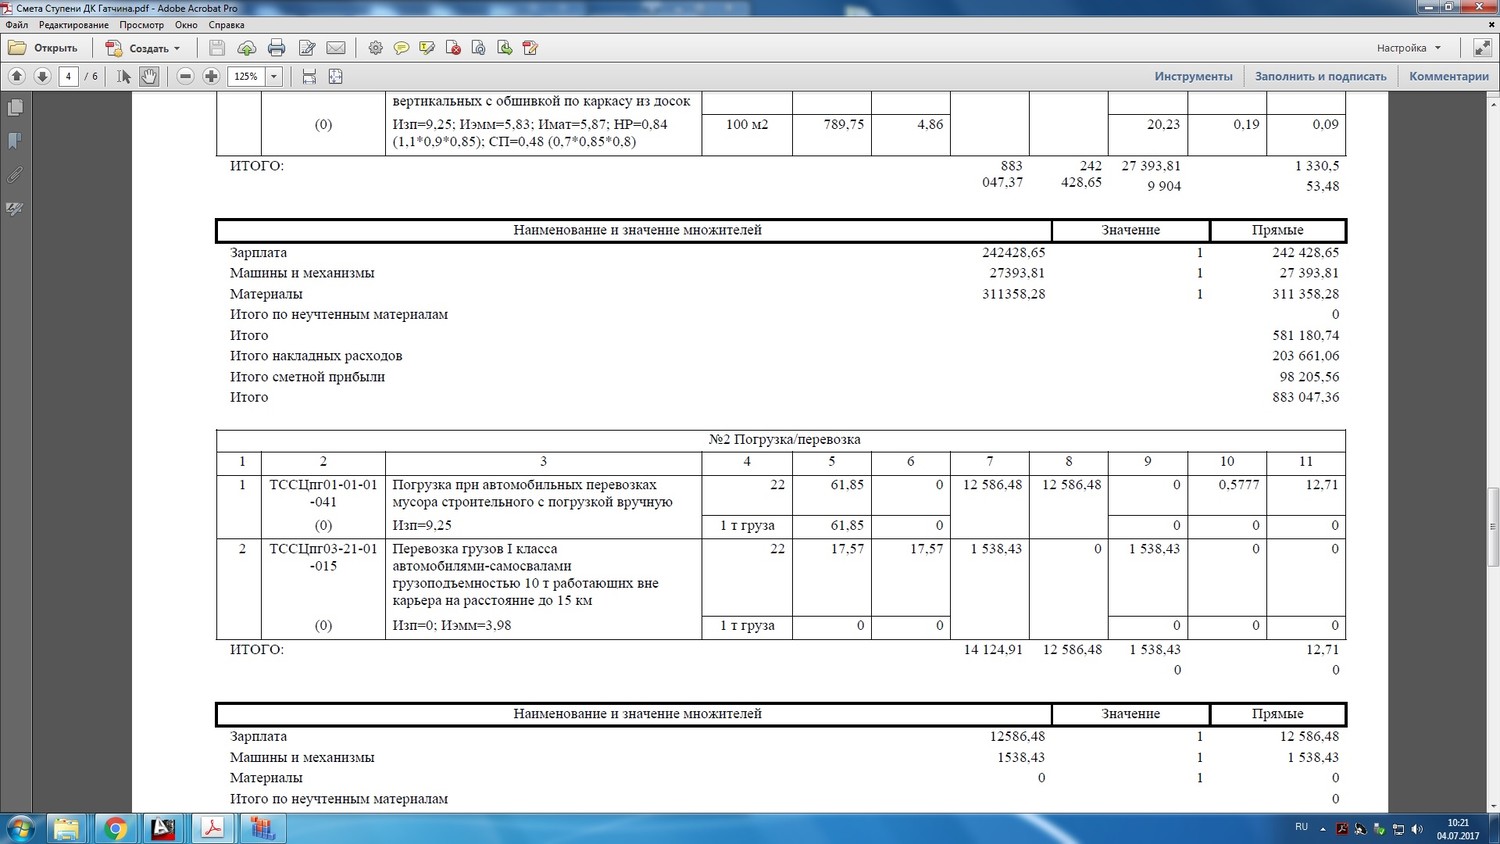Click the fit width scrolling icon

(309, 76)
